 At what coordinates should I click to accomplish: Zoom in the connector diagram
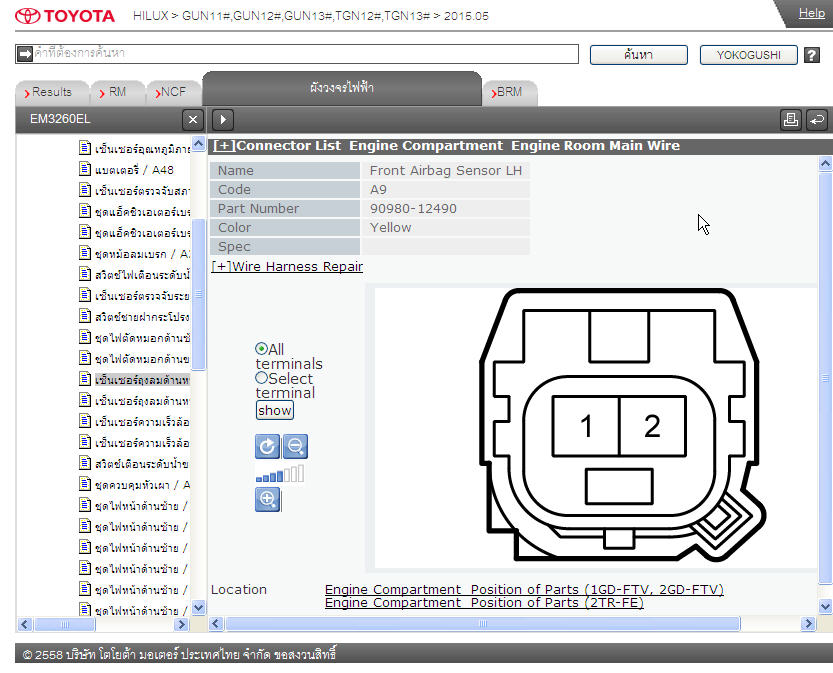tap(267, 499)
